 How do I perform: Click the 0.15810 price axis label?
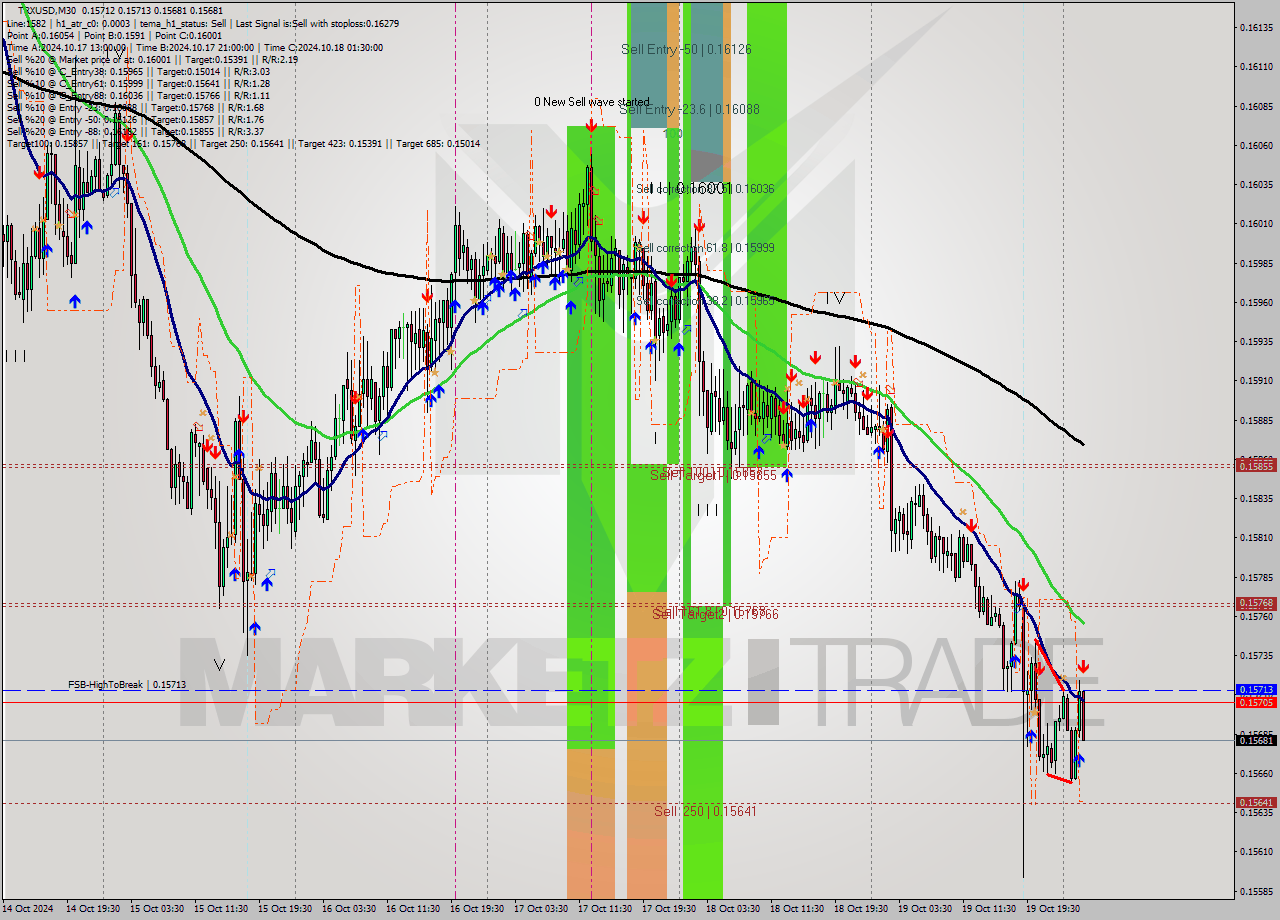pyautogui.click(x=1256, y=538)
